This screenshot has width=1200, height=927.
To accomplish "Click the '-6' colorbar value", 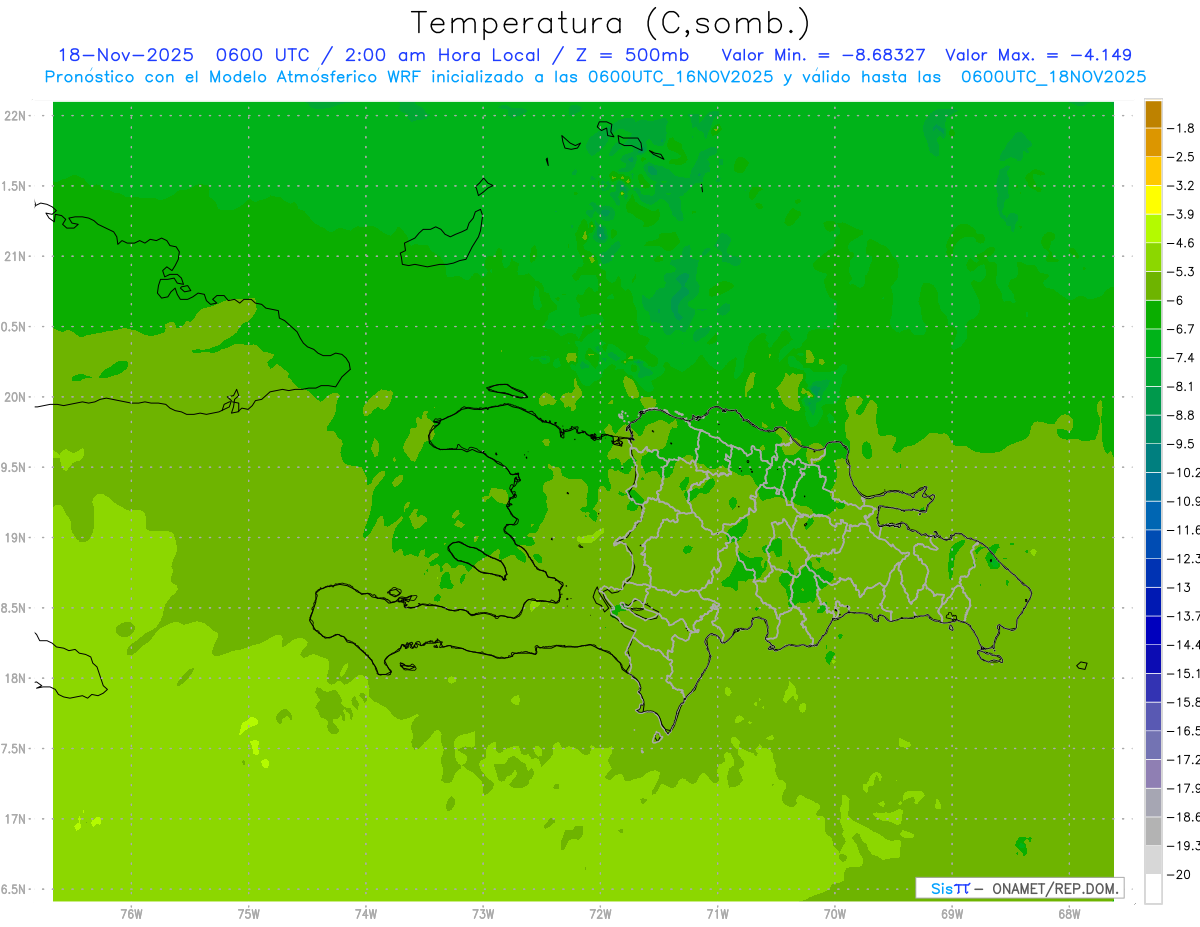I will click(1178, 300).
